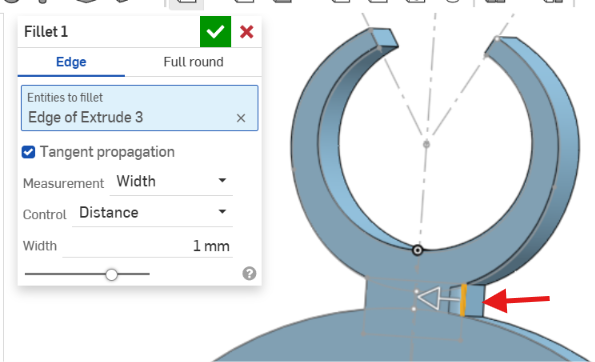Switch to the Edge tab

click(x=71, y=62)
